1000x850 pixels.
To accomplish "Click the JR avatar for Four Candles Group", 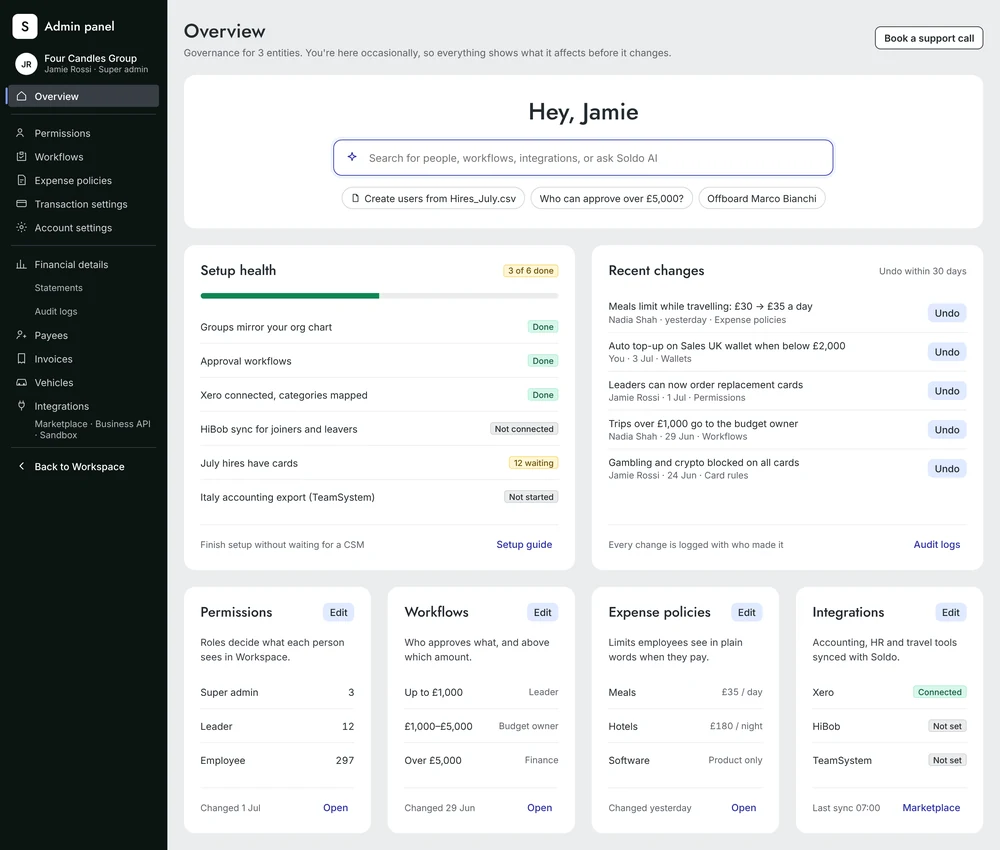I will (26, 64).
